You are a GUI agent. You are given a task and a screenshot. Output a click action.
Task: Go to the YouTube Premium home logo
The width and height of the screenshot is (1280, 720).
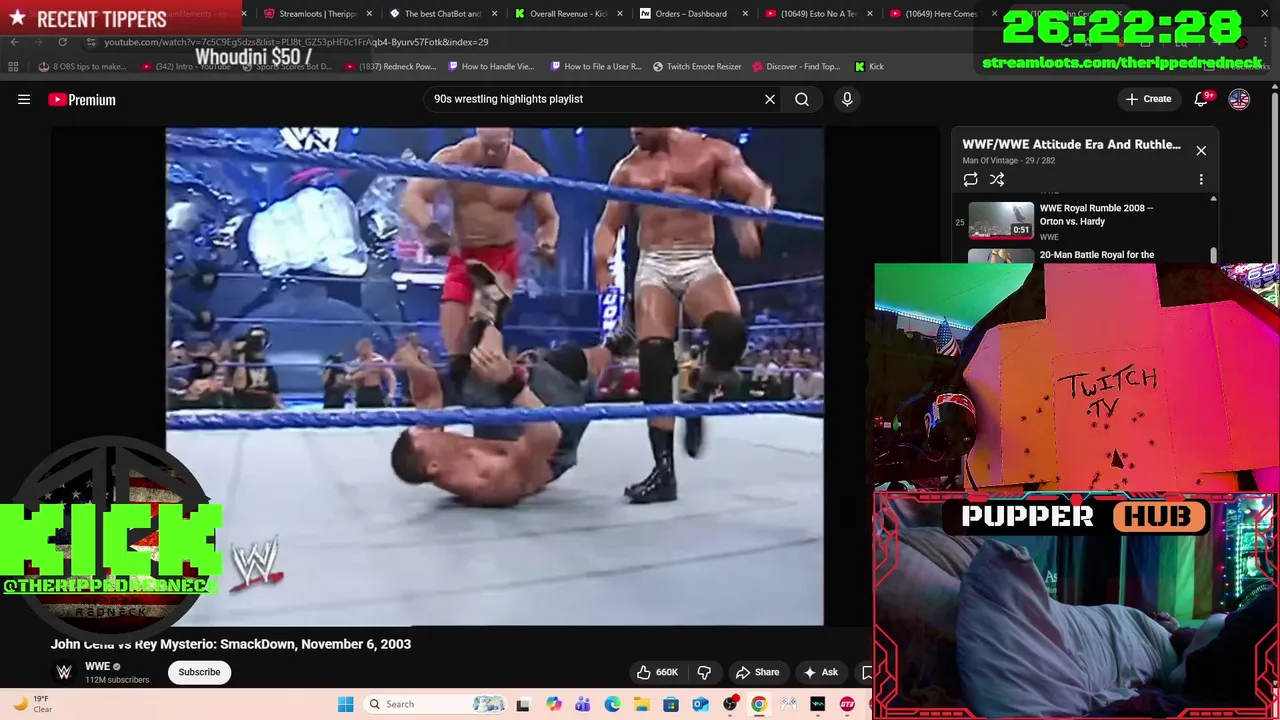point(82,99)
